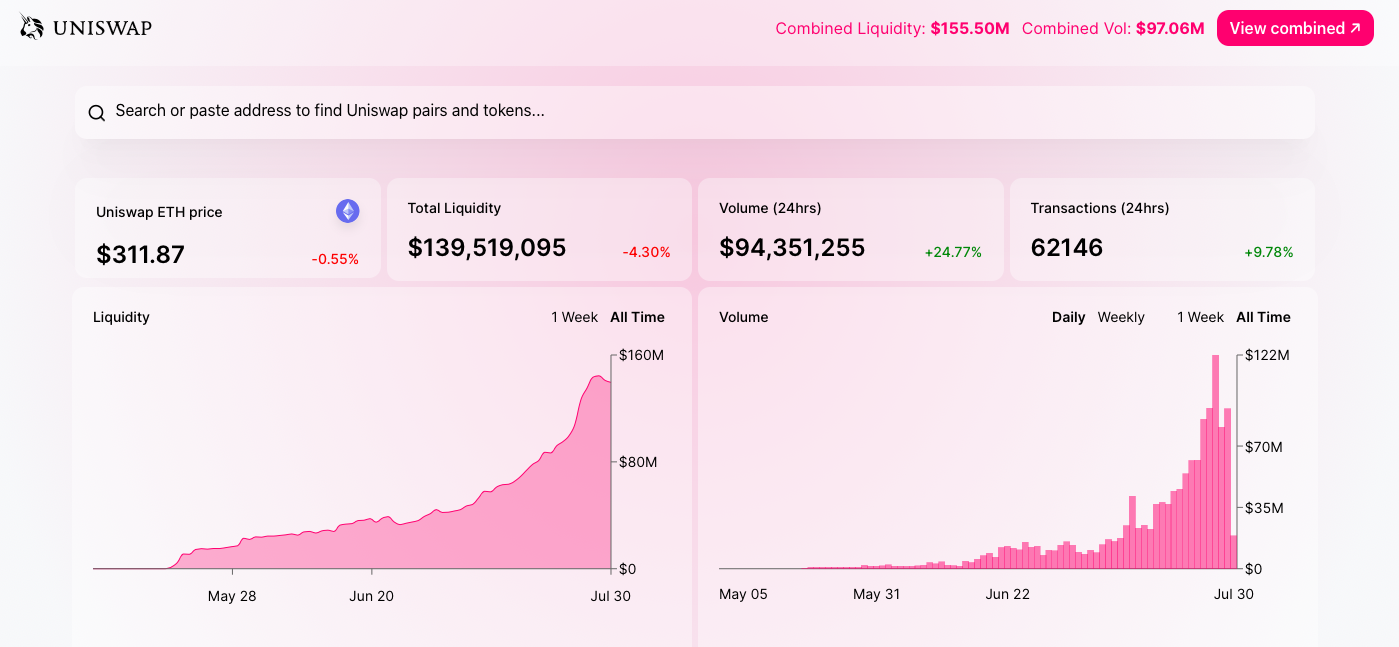The image size is (1399, 647).
Task: Click the -0.55% ETH price change
Action: [335, 259]
